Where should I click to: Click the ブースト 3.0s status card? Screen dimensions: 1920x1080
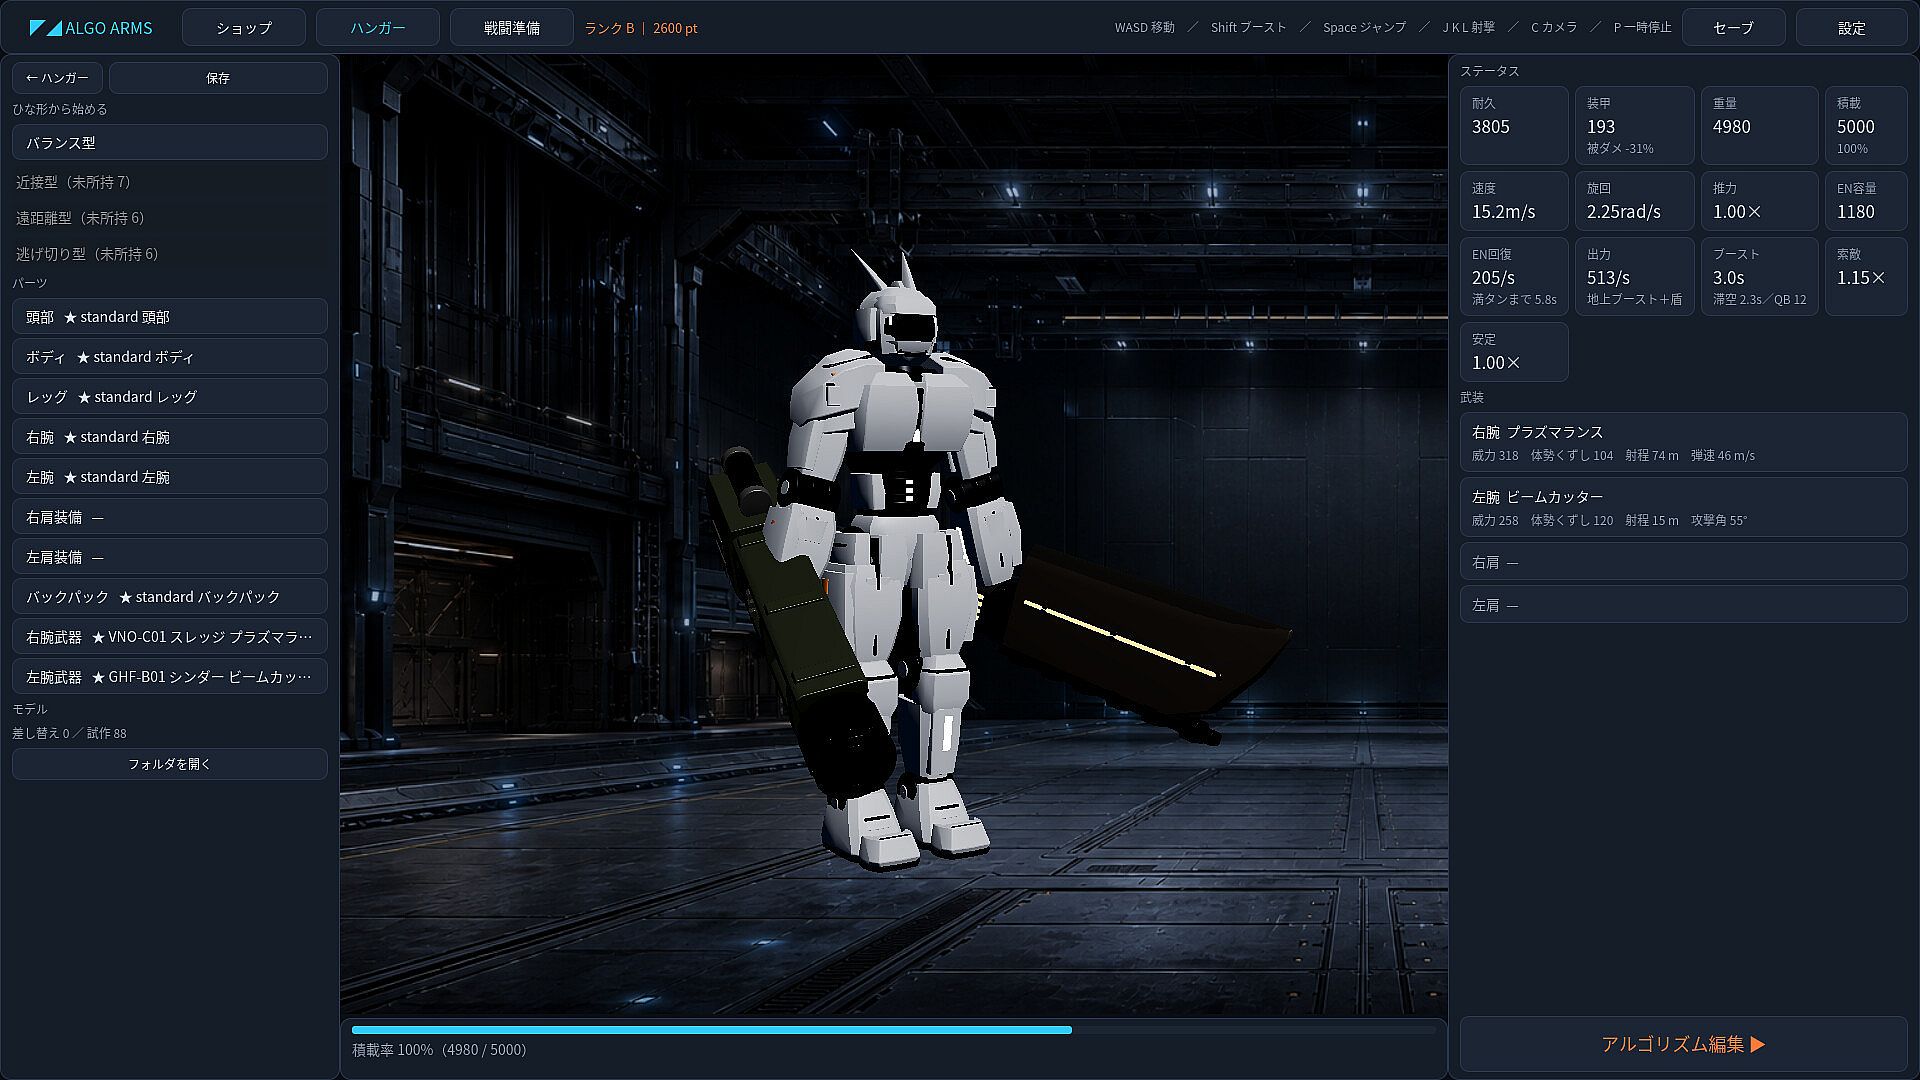pos(1759,276)
